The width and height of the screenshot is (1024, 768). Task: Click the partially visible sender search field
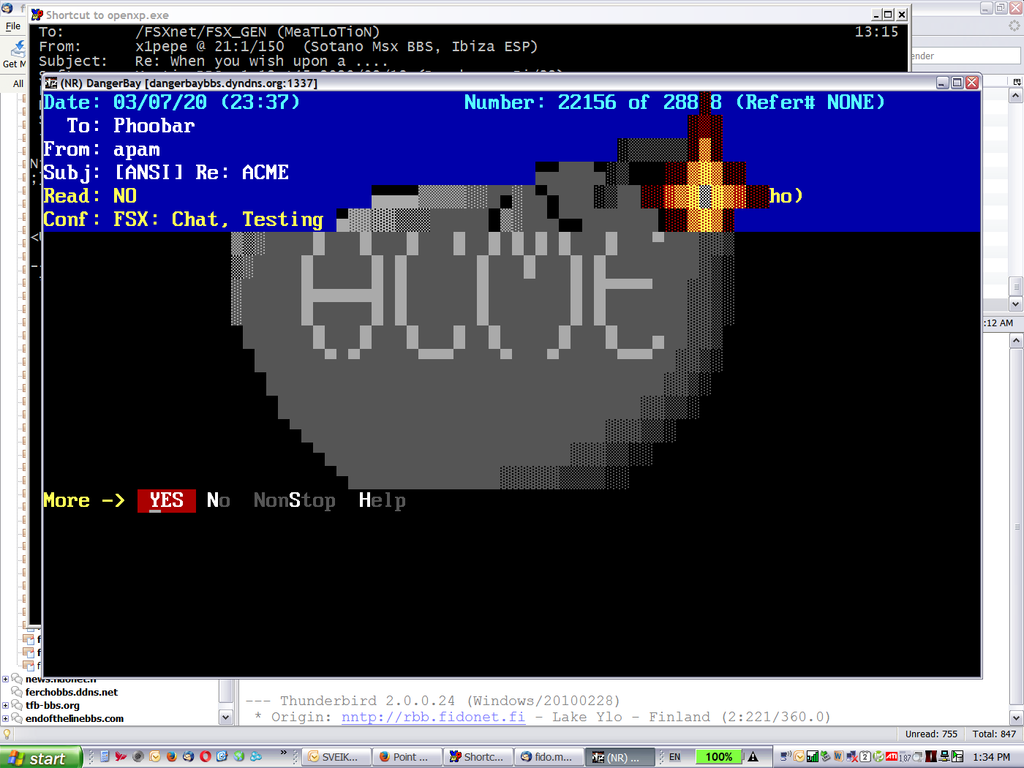pyautogui.click(x=967, y=56)
